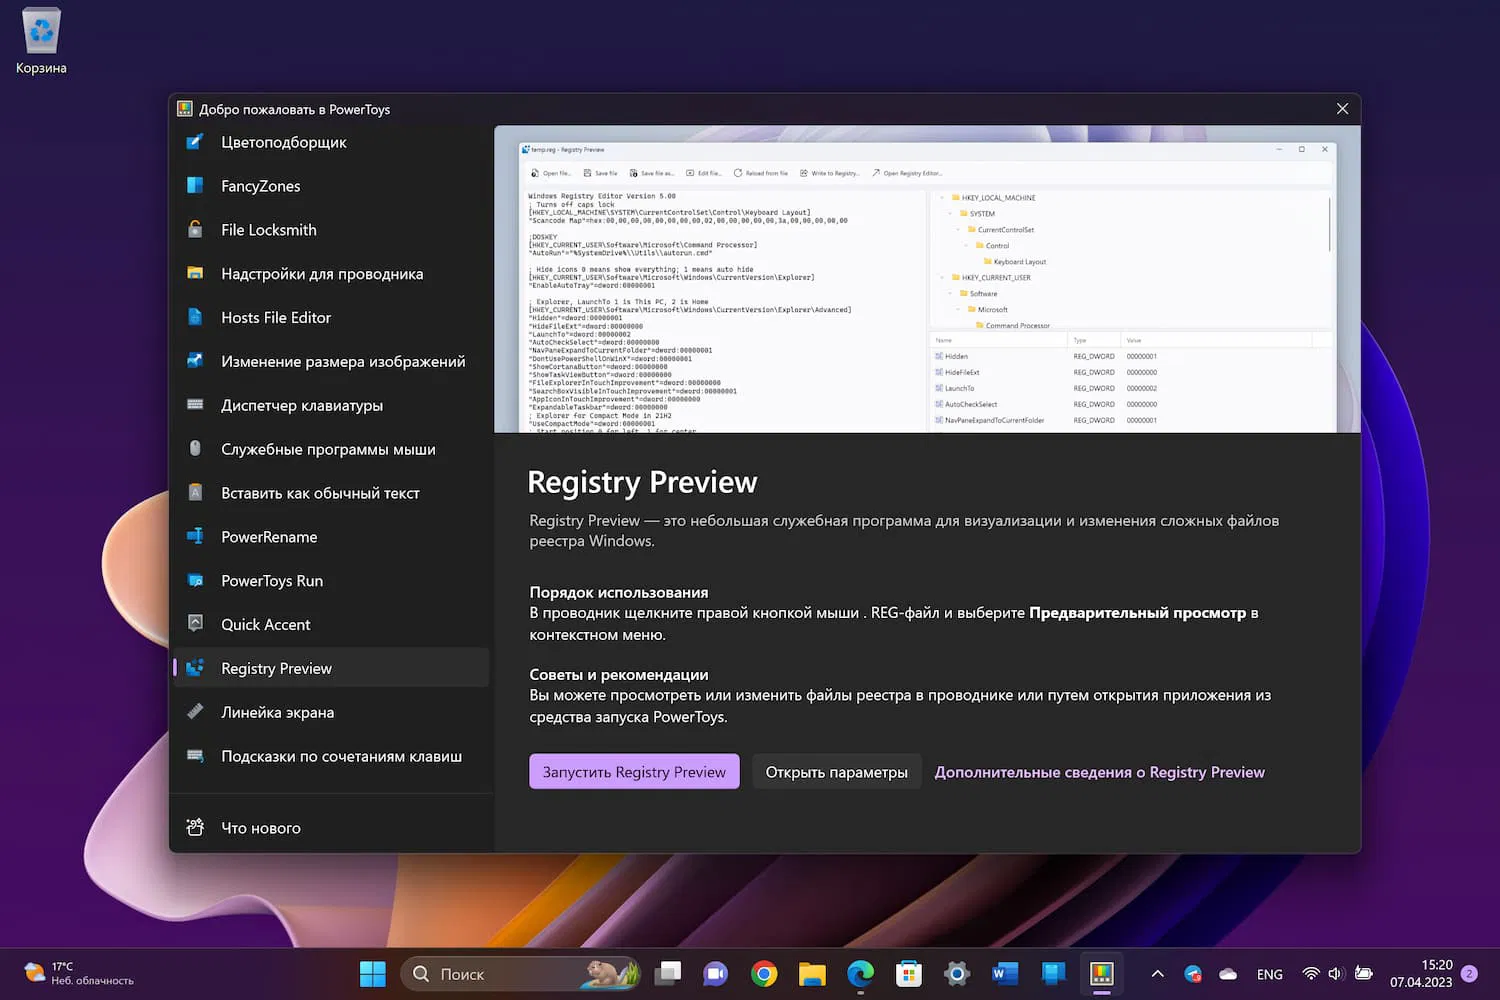This screenshot has height=1000, width=1500.
Task: Switch the ENG input language indicator
Action: pos(1270,974)
